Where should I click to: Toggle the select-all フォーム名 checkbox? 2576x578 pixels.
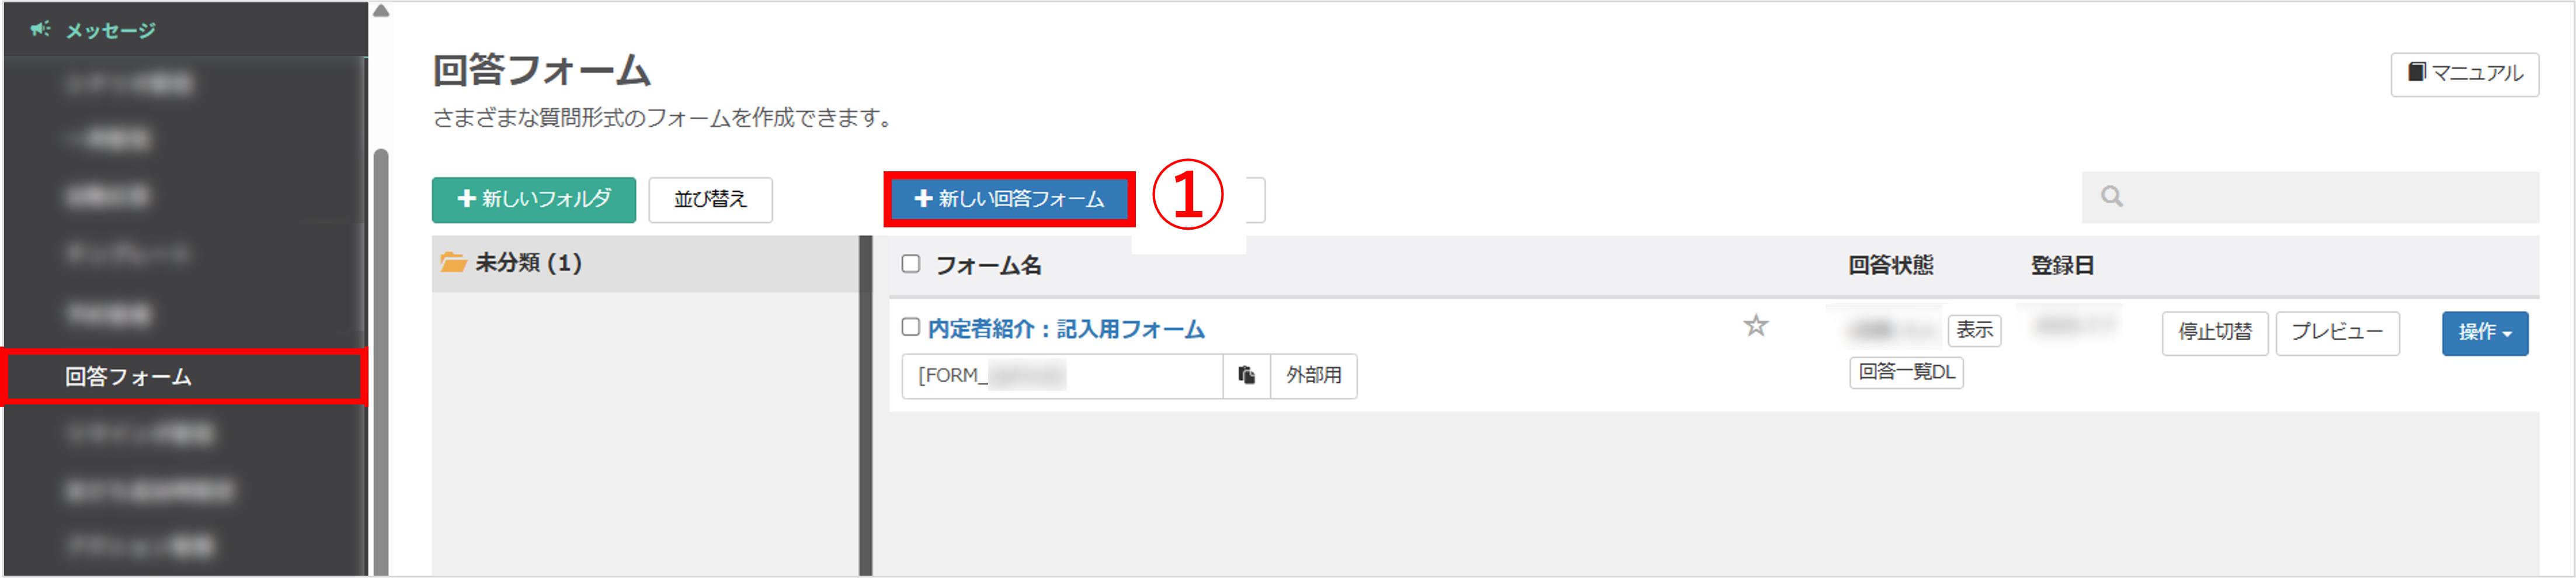[911, 264]
